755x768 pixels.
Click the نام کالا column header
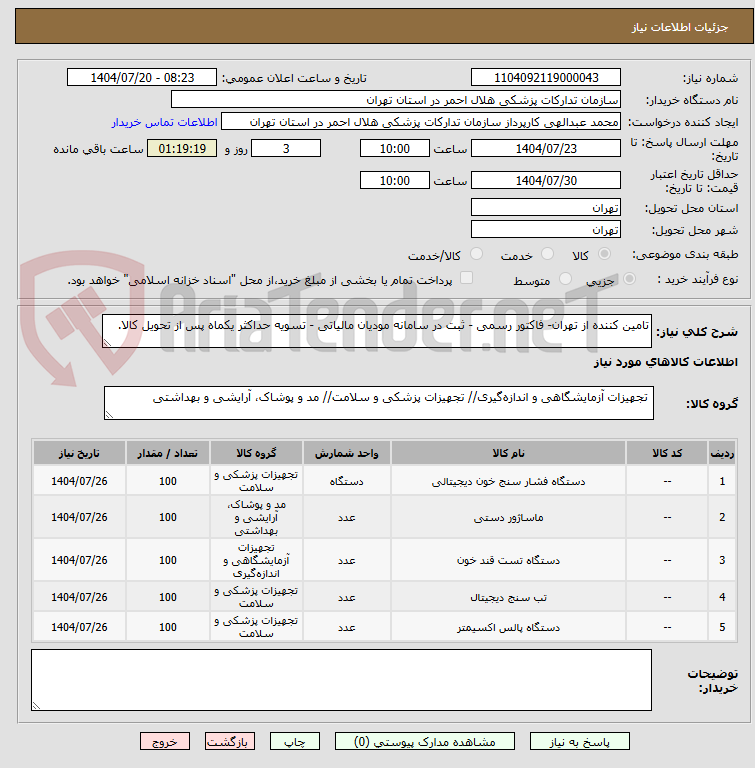click(x=508, y=453)
